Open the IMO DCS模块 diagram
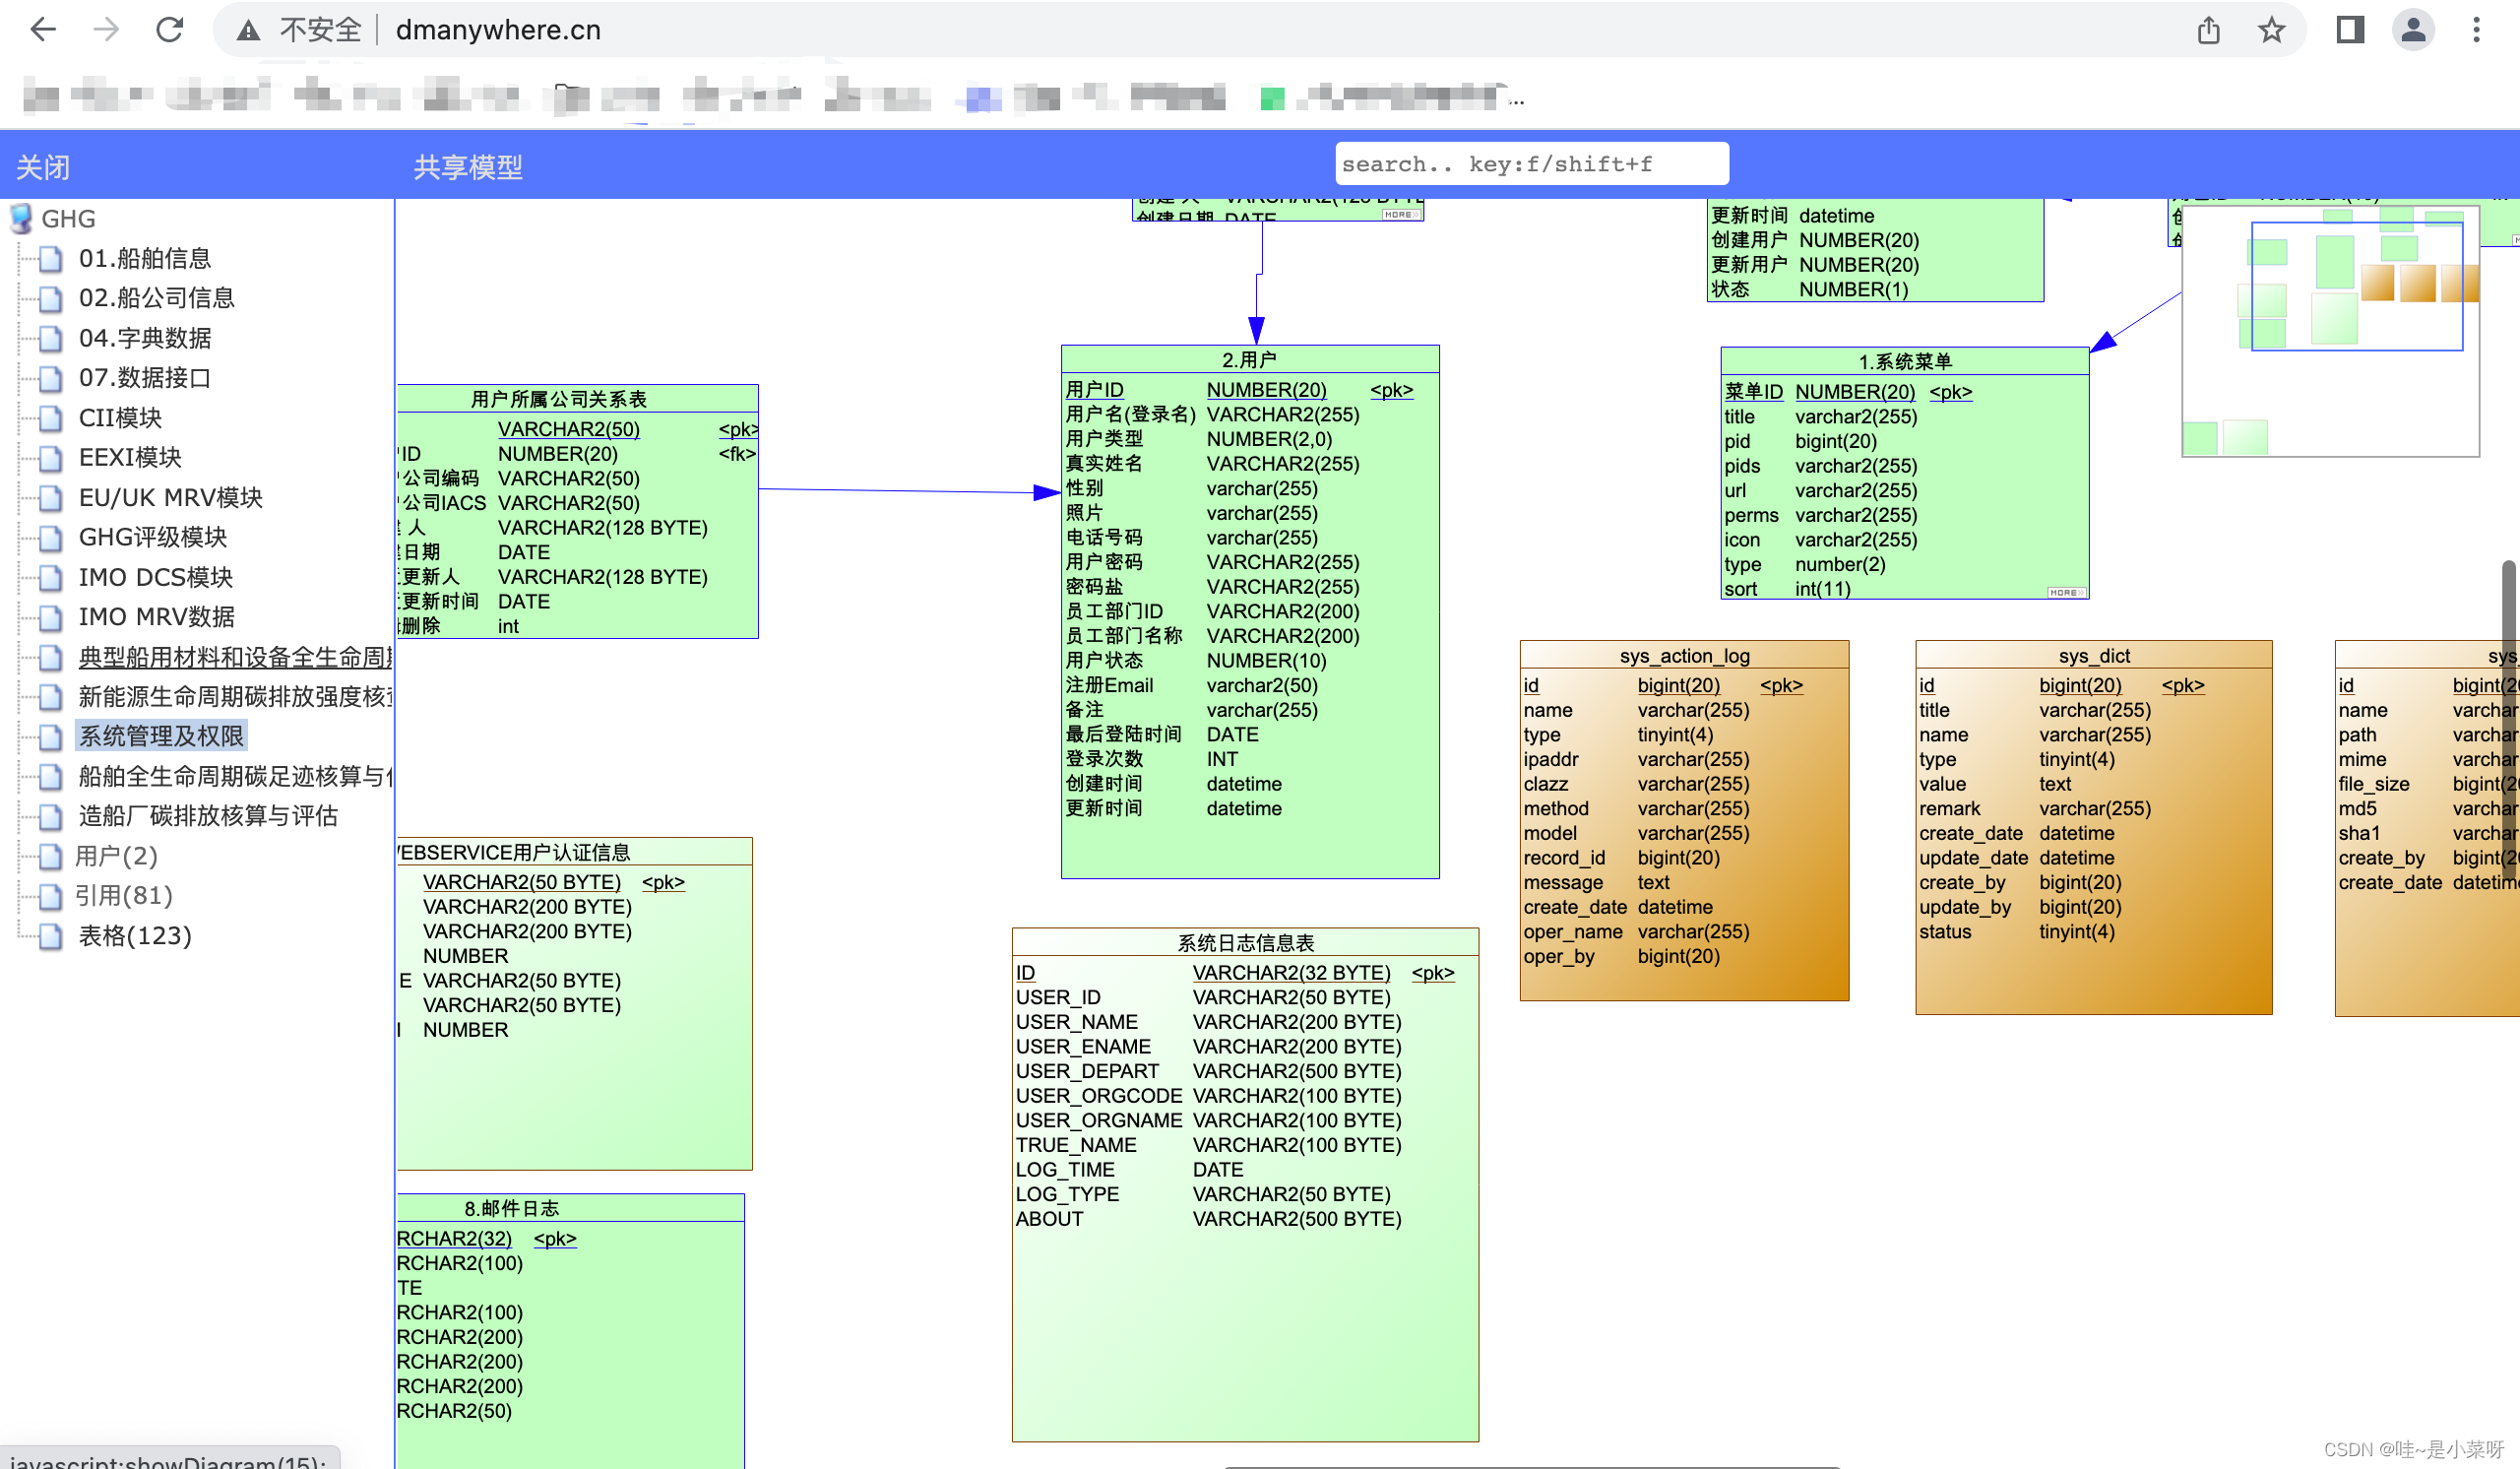The width and height of the screenshot is (2520, 1469). pos(155,577)
